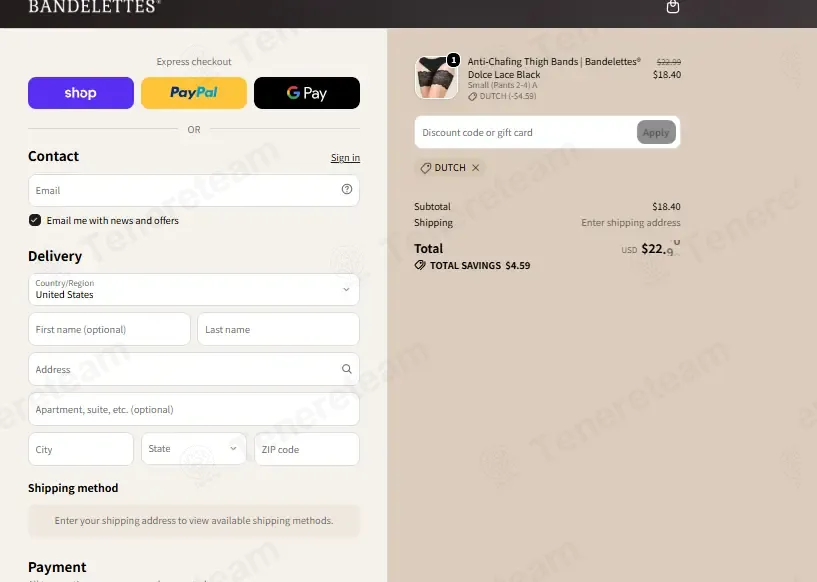The image size is (817, 582).
Task: Click into the Address field
Action: point(194,369)
